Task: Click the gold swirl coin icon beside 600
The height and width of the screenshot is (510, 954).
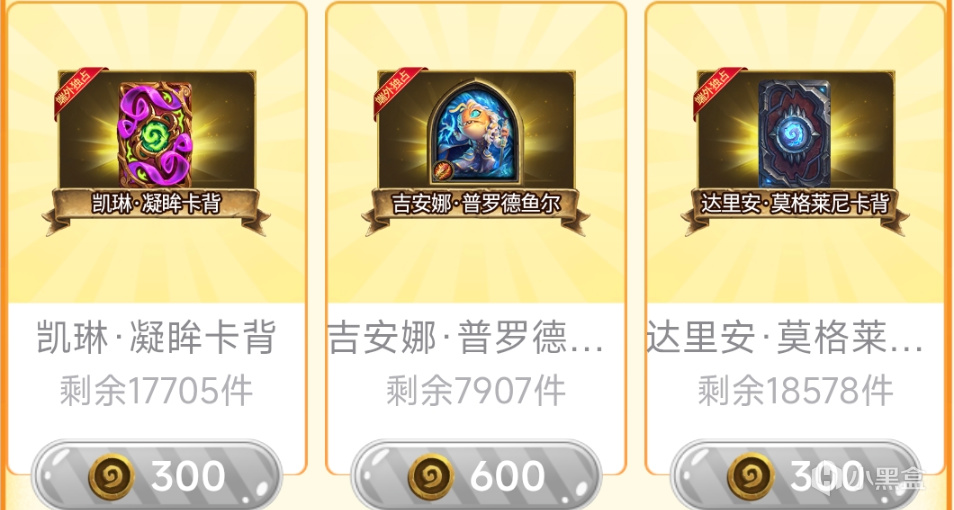Action: pos(431,477)
